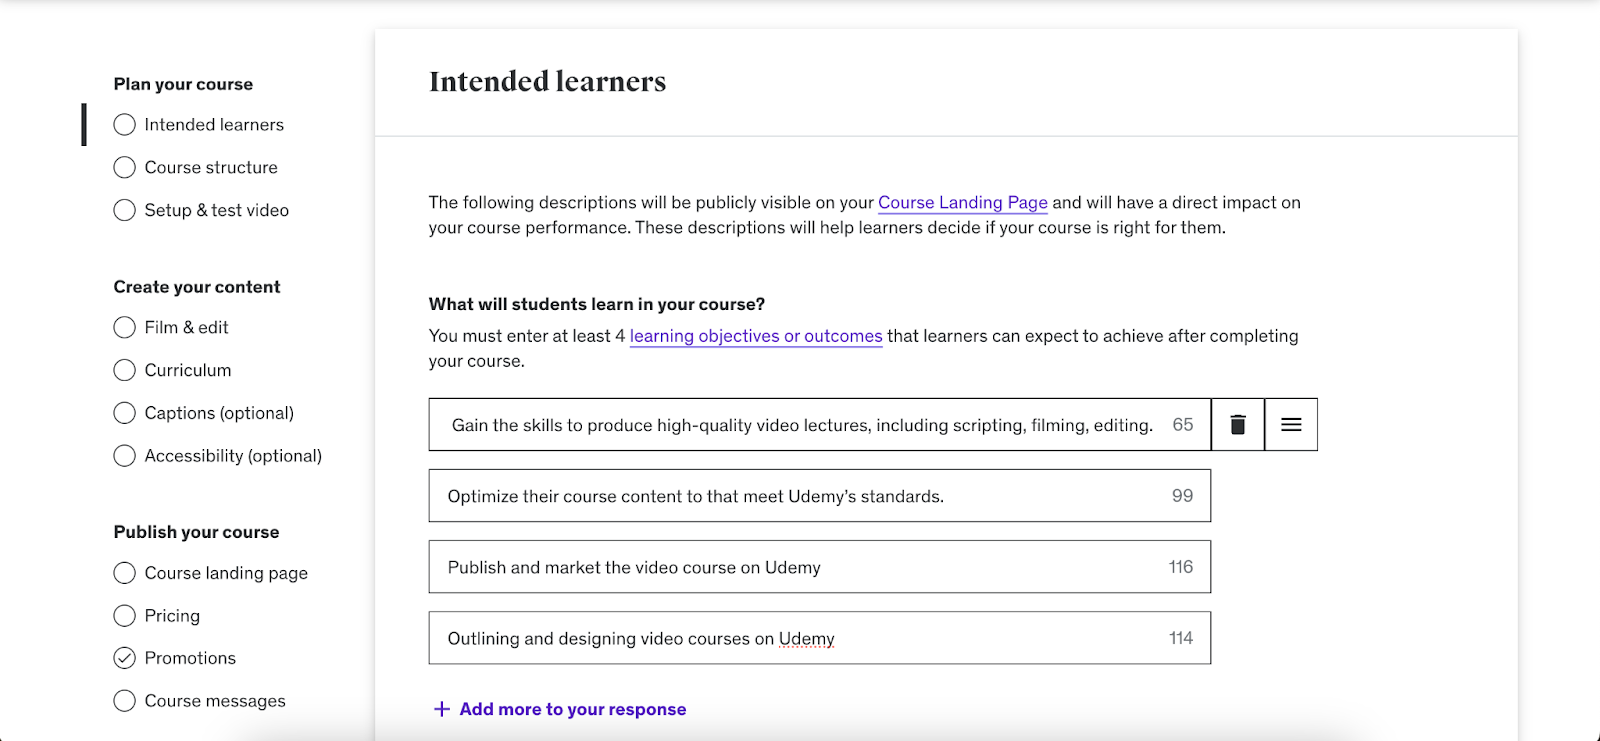1600x741 pixels.
Task: Open the Promotions section
Action: pos(190,658)
